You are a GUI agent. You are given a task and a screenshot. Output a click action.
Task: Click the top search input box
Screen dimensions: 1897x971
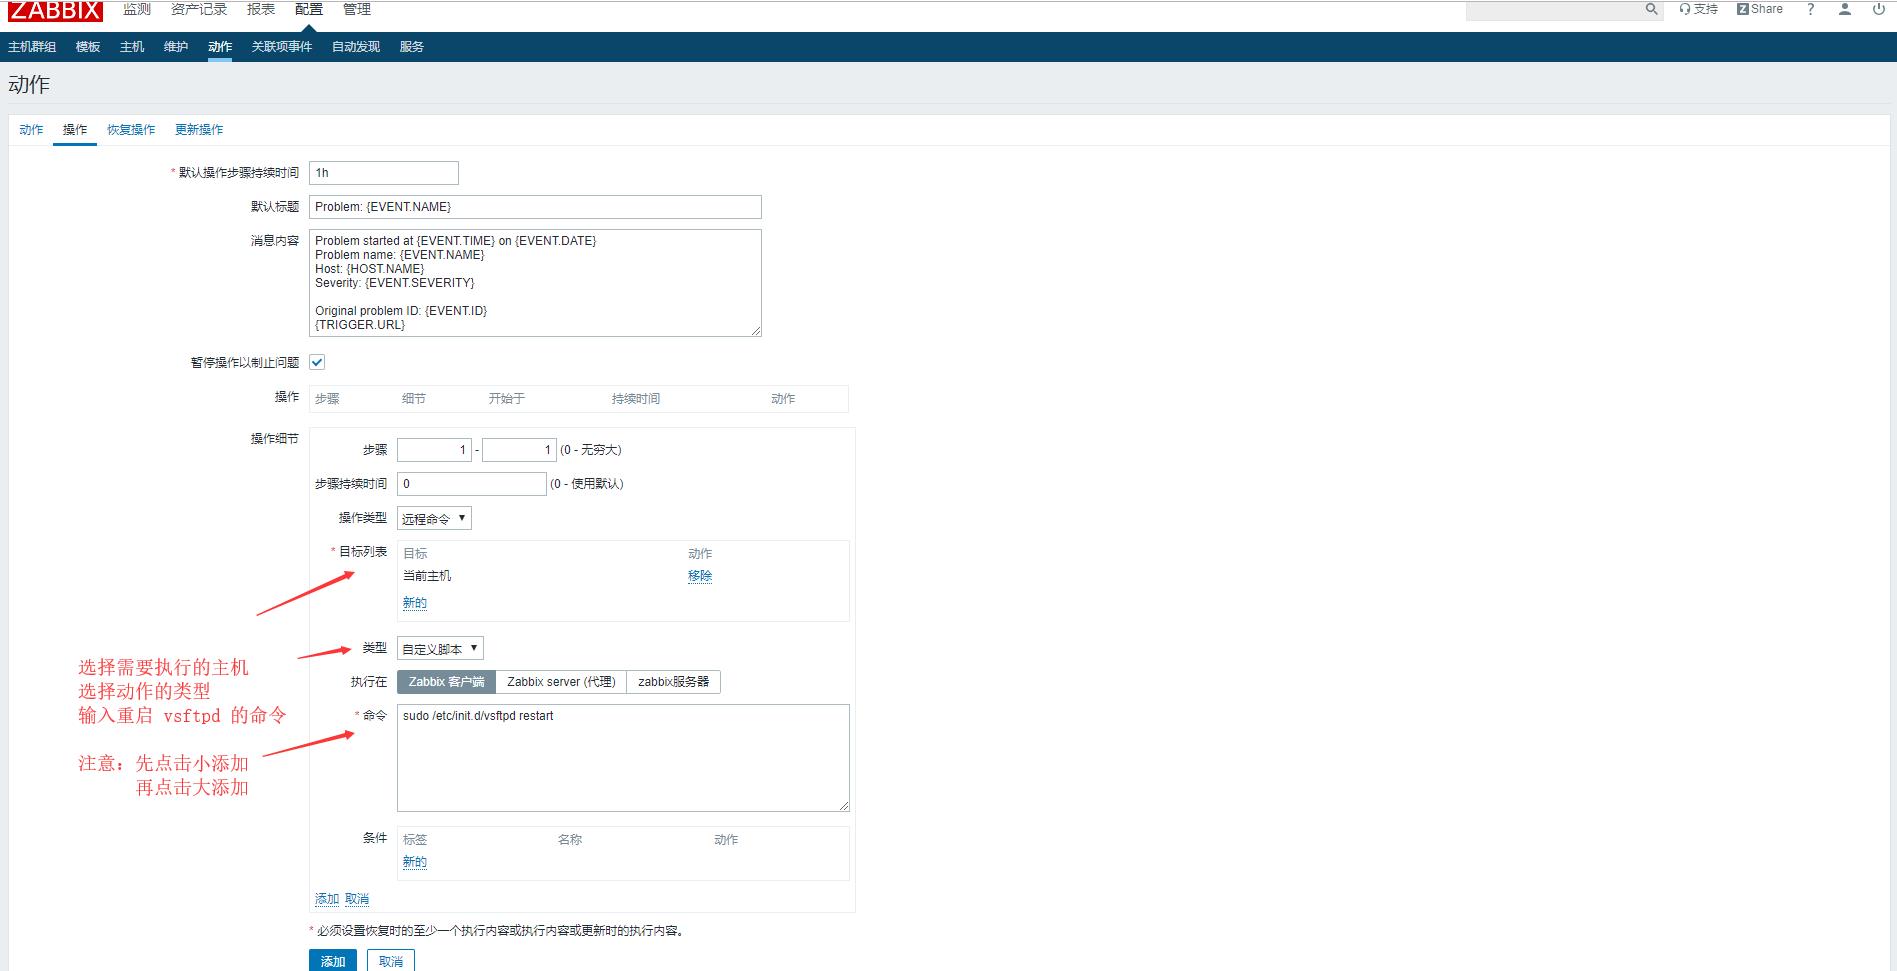pos(1555,9)
